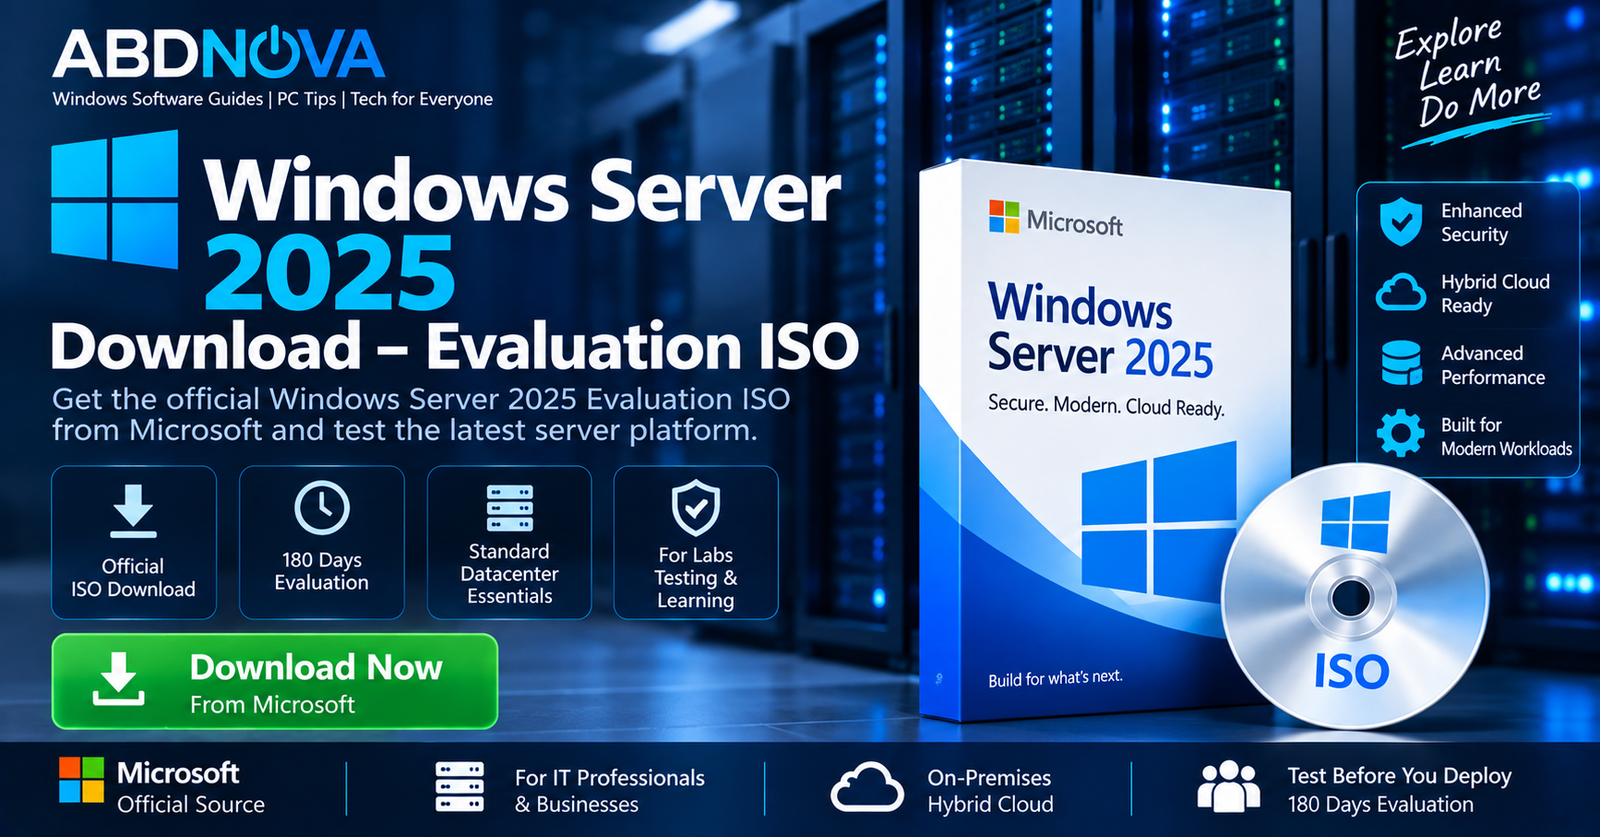
Task: Click the Advanced Performance database icon
Action: (1401, 363)
